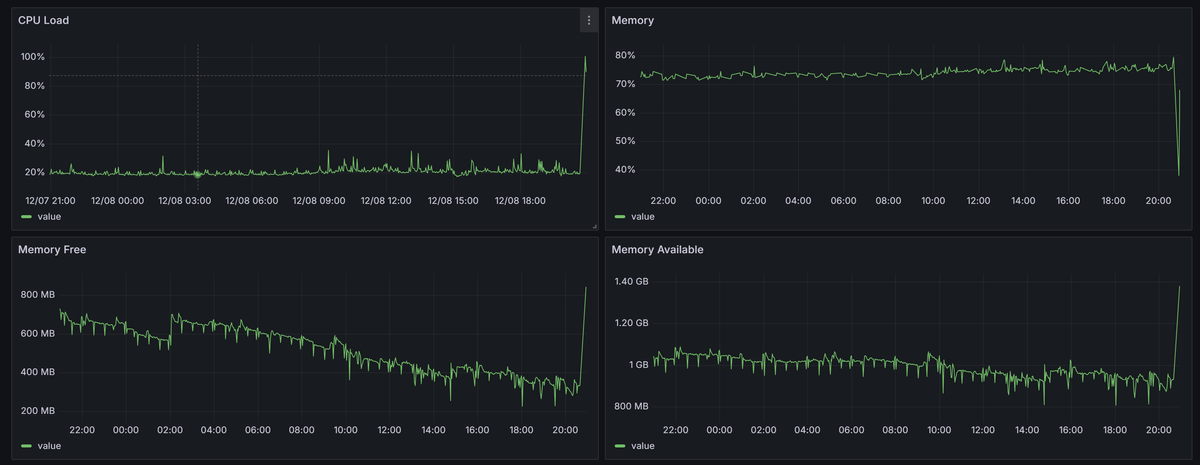Click the '200 MB' label in Memory Free panel
1200x465 pixels.
pyautogui.click(x=37, y=411)
